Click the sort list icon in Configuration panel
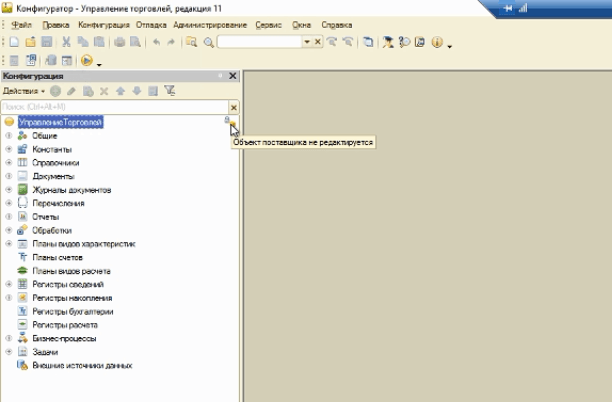 (153, 91)
